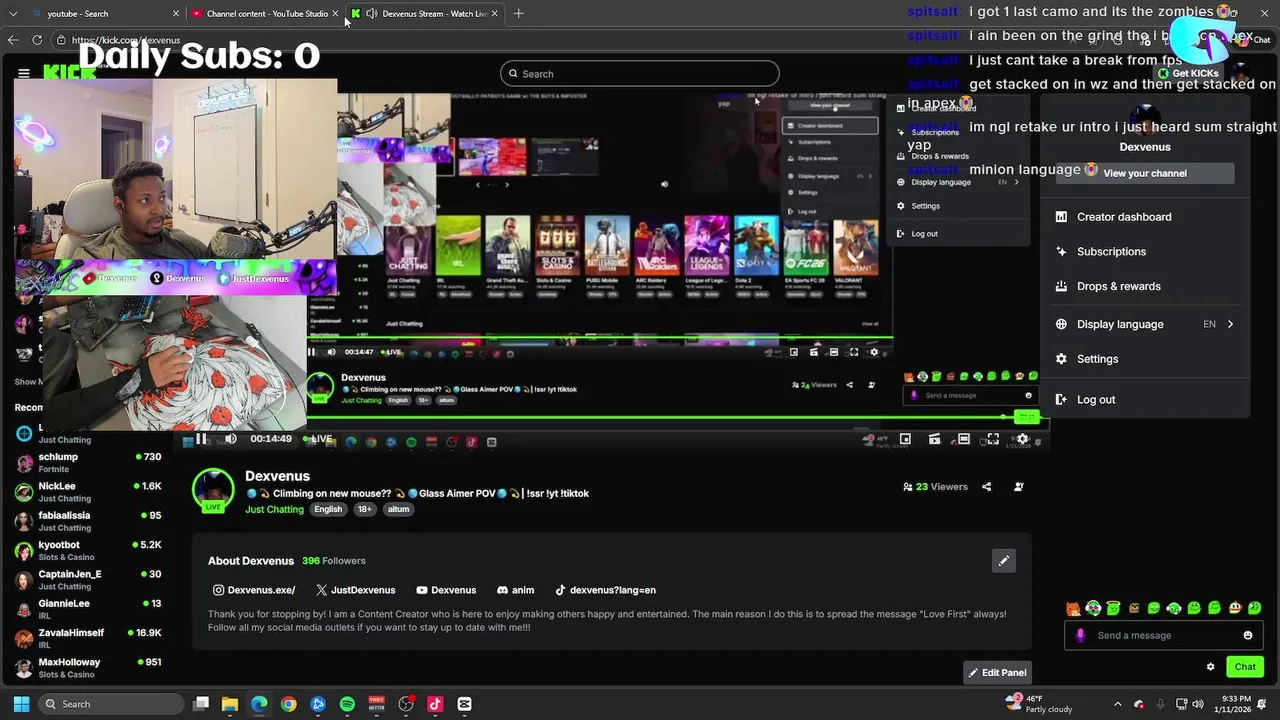Open TikTok app from the taskbar
Image resolution: width=1280 pixels, height=720 pixels.
435,704
